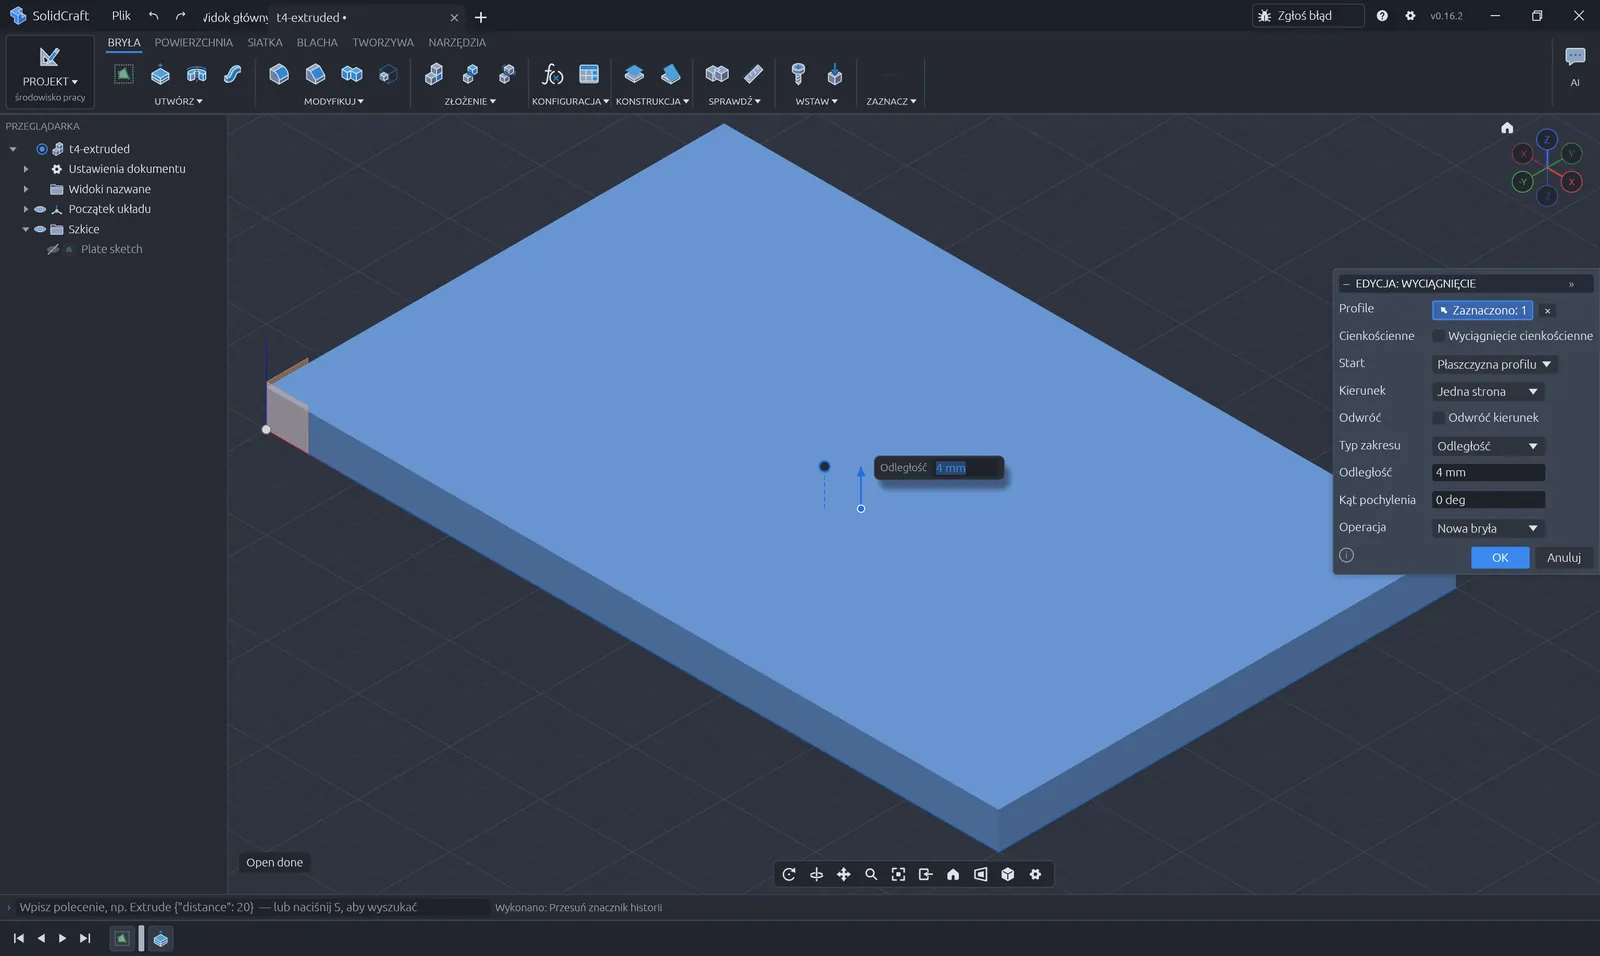Select the Revolve tool icon

[196, 74]
